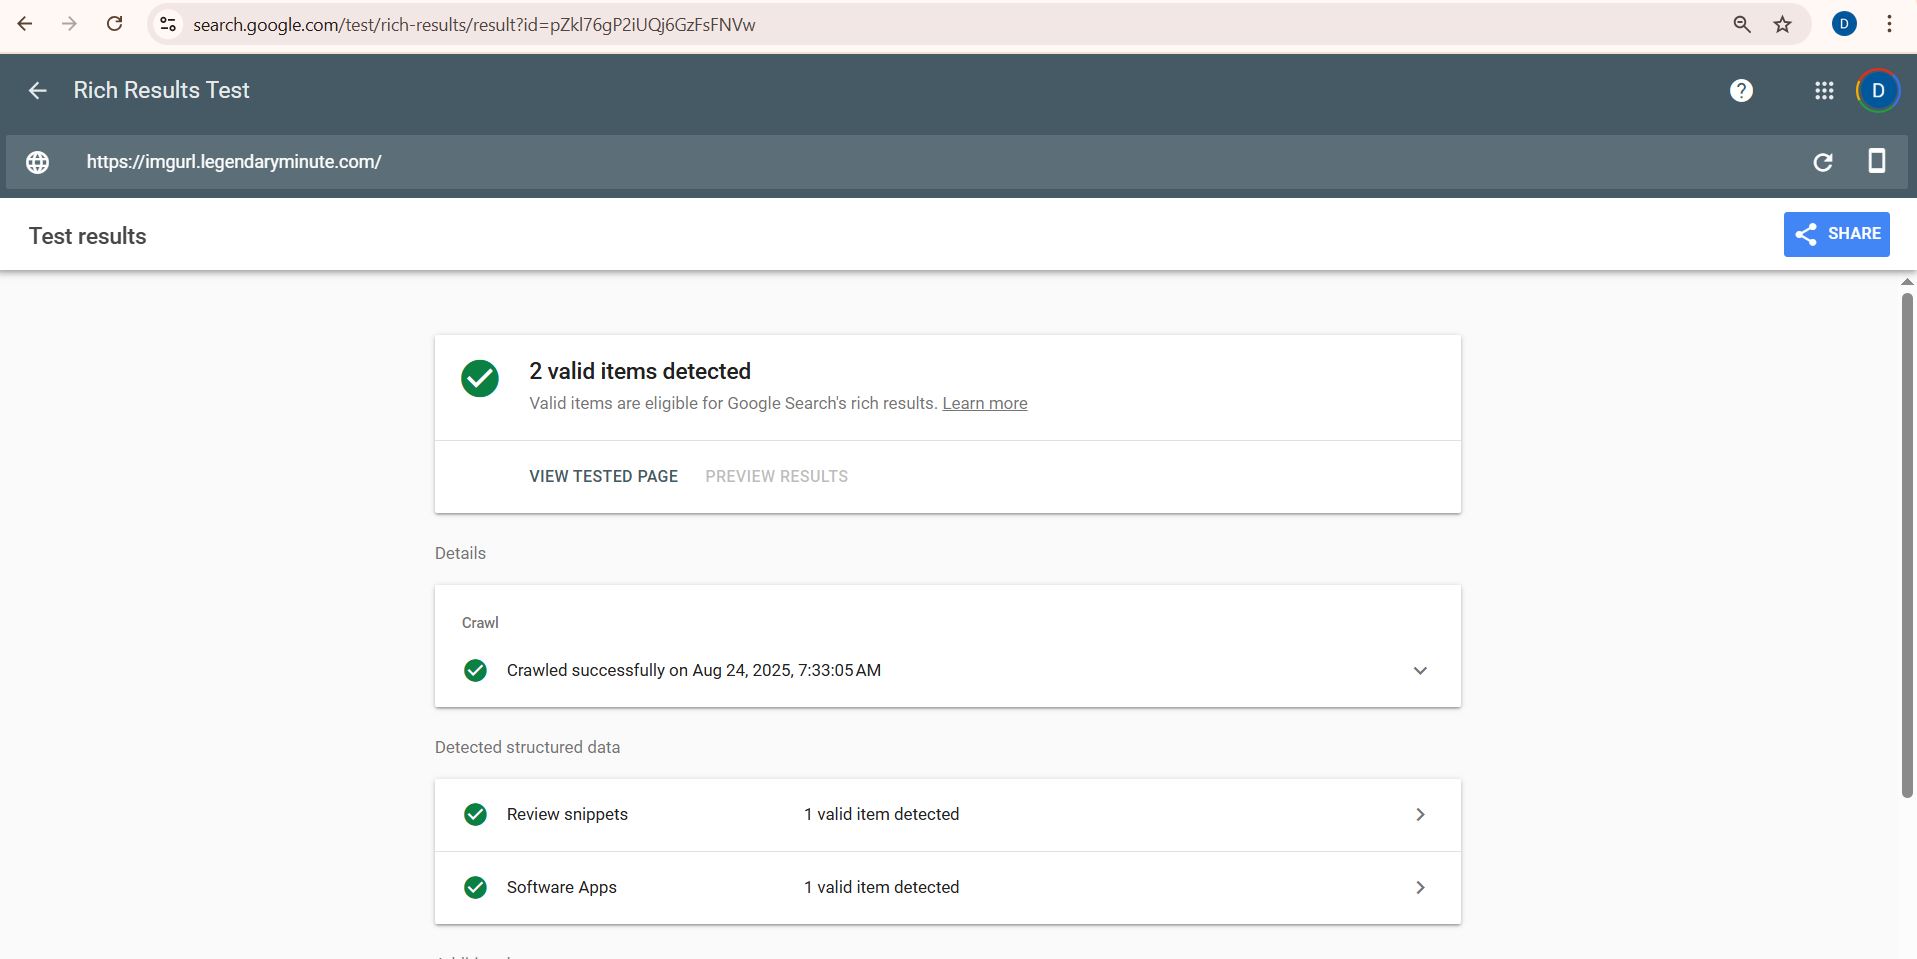Open Review snippets row chevron
This screenshot has width=1917, height=959.
point(1420,814)
